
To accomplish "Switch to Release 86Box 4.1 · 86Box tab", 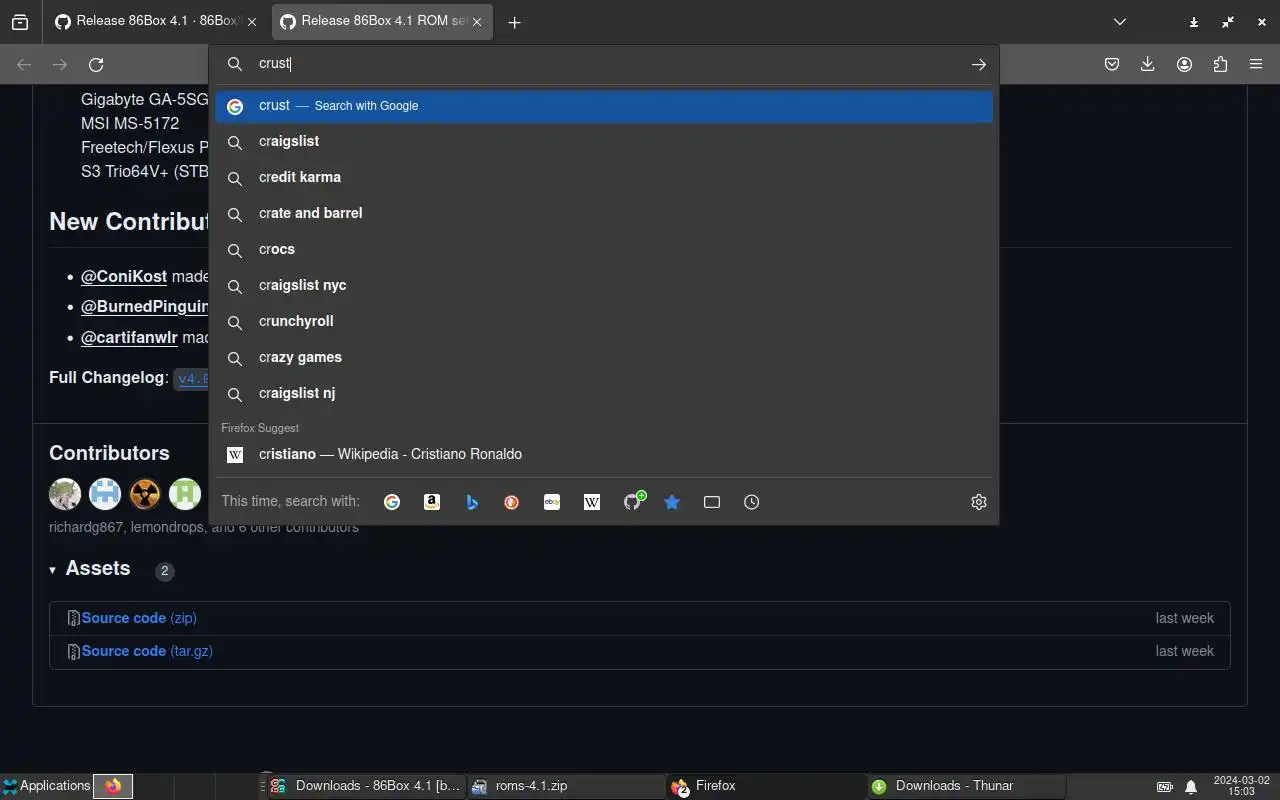I will coord(149,21).
